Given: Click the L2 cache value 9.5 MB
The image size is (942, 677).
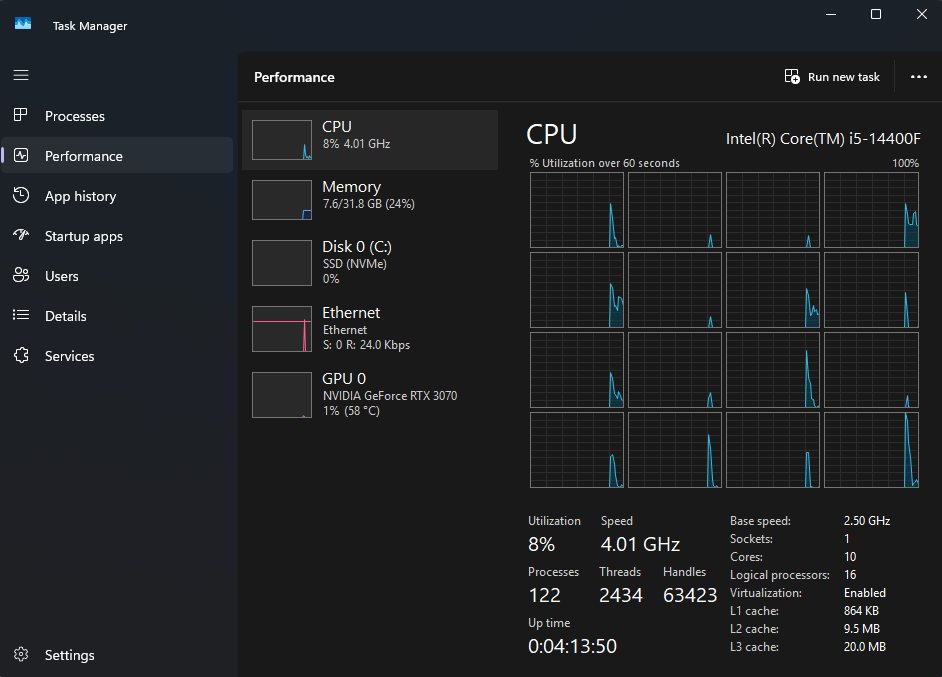Looking at the screenshot, I should point(861,629).
